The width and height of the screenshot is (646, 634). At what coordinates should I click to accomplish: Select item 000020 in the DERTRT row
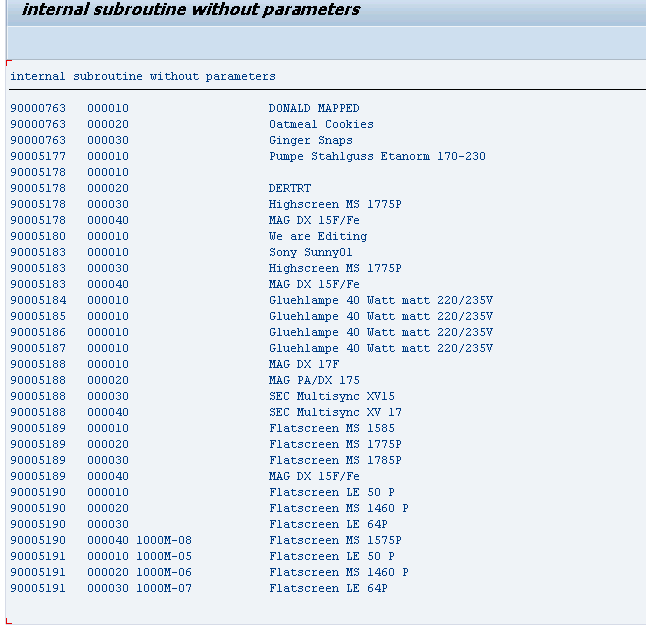coord(108,188)
